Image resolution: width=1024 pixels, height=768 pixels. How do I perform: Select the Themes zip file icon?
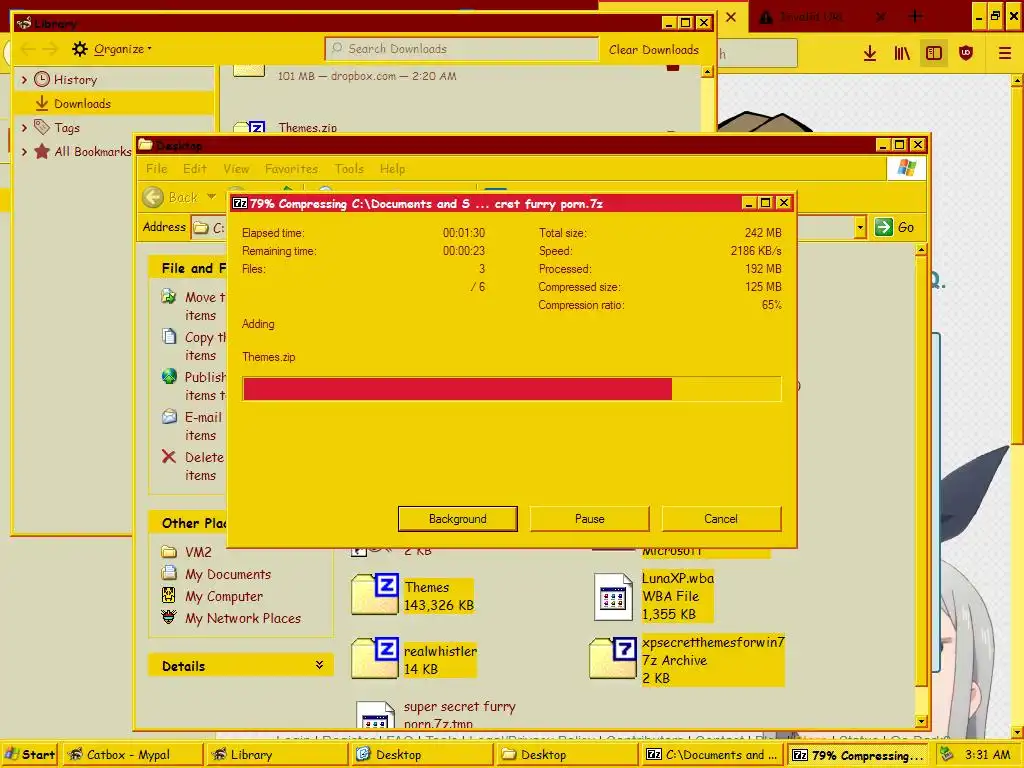tap(375, 594)
